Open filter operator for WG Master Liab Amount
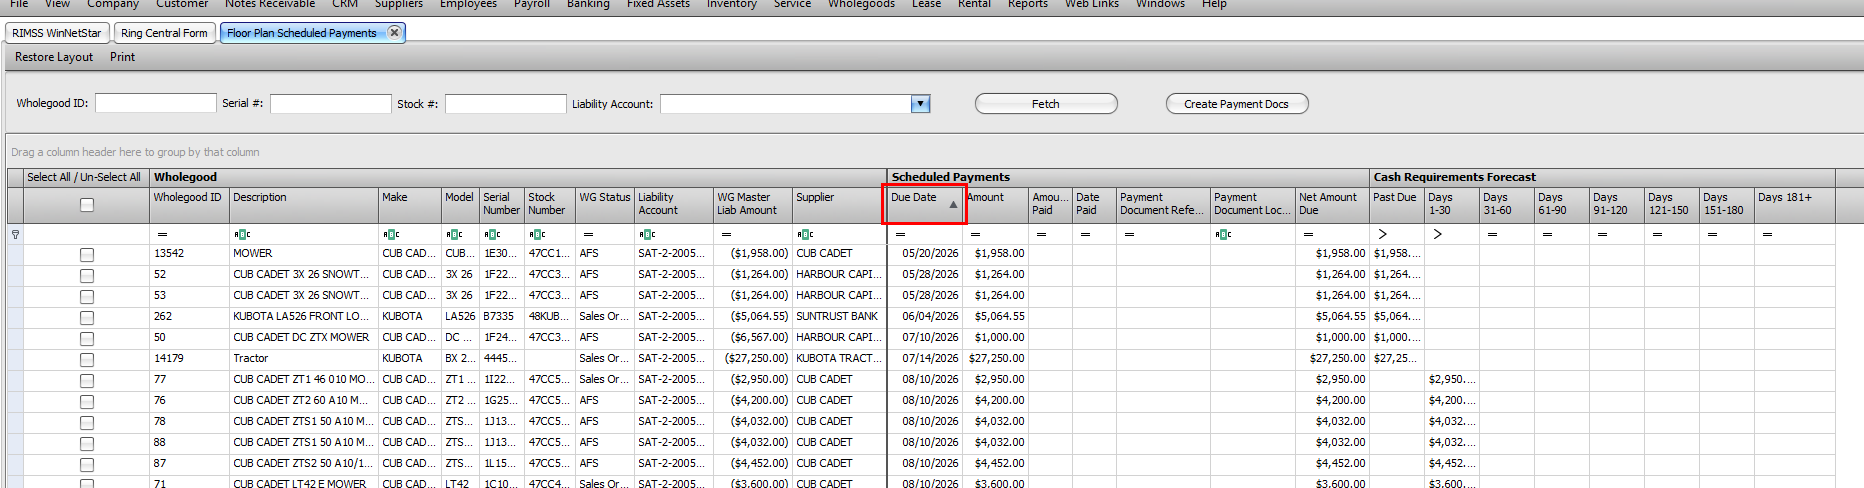 (726, 234)
